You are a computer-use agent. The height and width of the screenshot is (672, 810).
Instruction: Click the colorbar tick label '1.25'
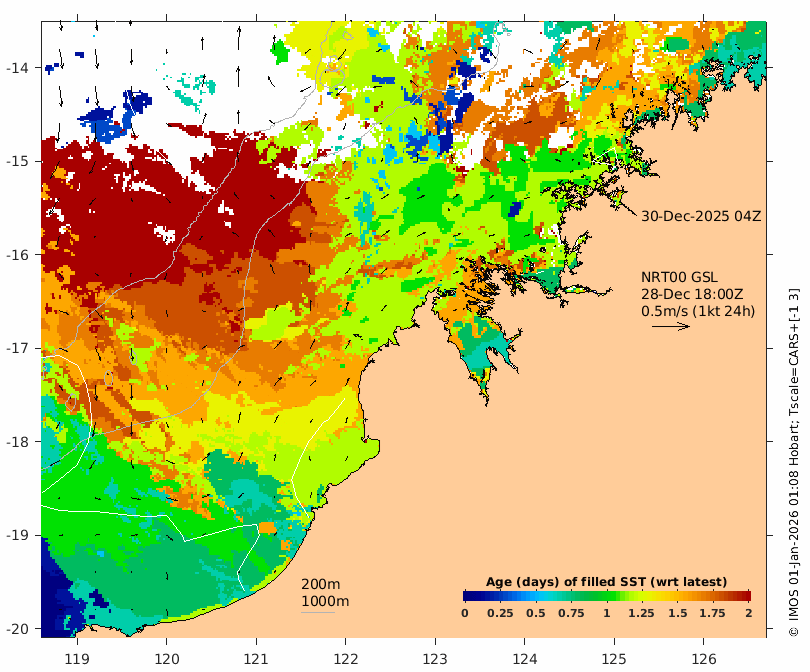(x=642, y=613)
